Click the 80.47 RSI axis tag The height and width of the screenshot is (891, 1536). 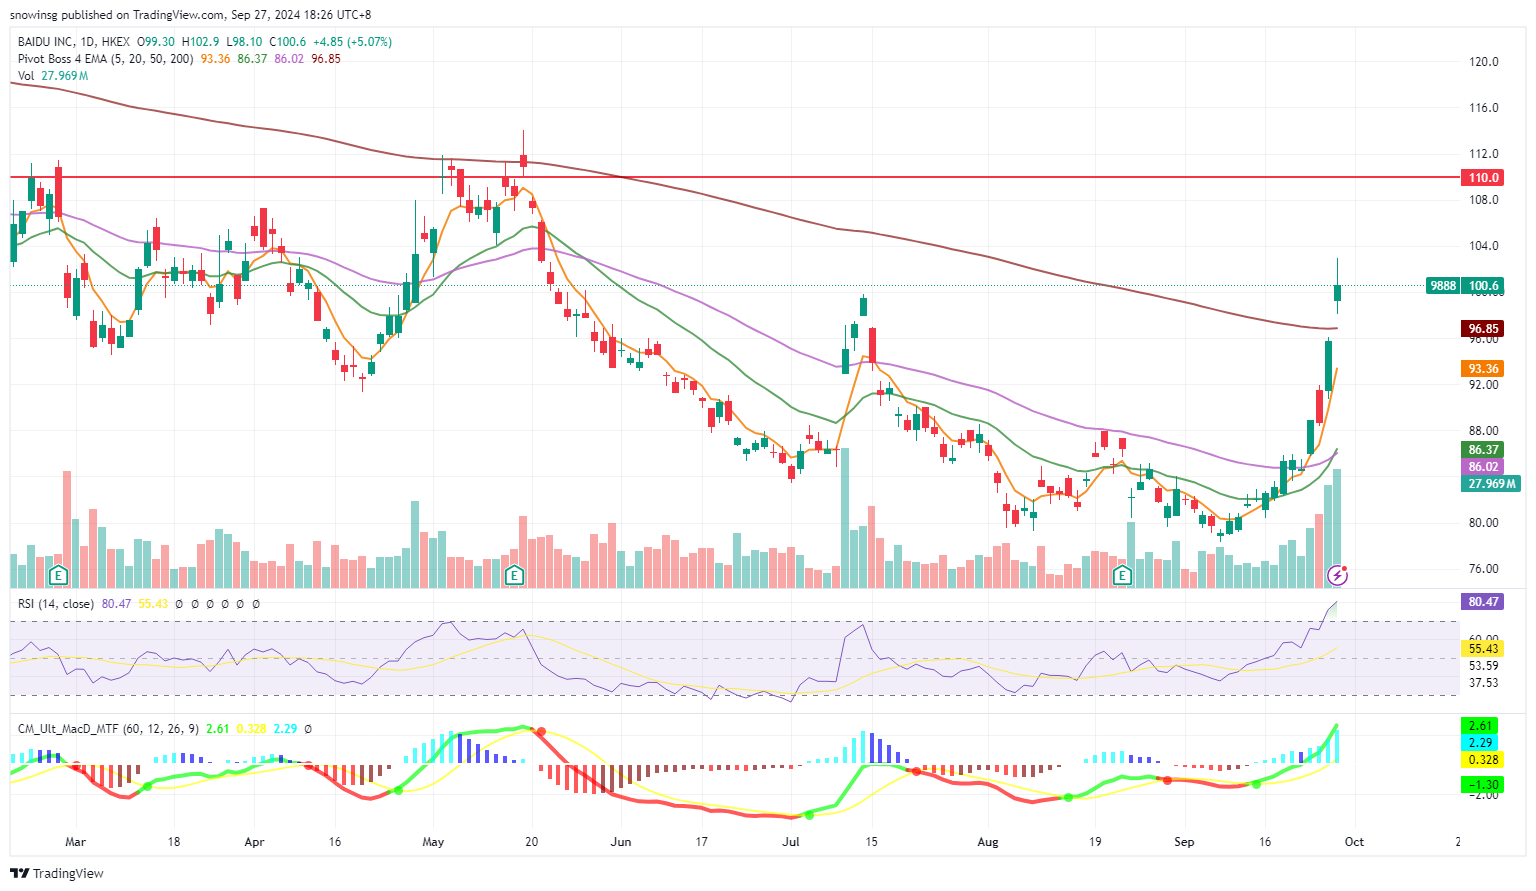1483,602
